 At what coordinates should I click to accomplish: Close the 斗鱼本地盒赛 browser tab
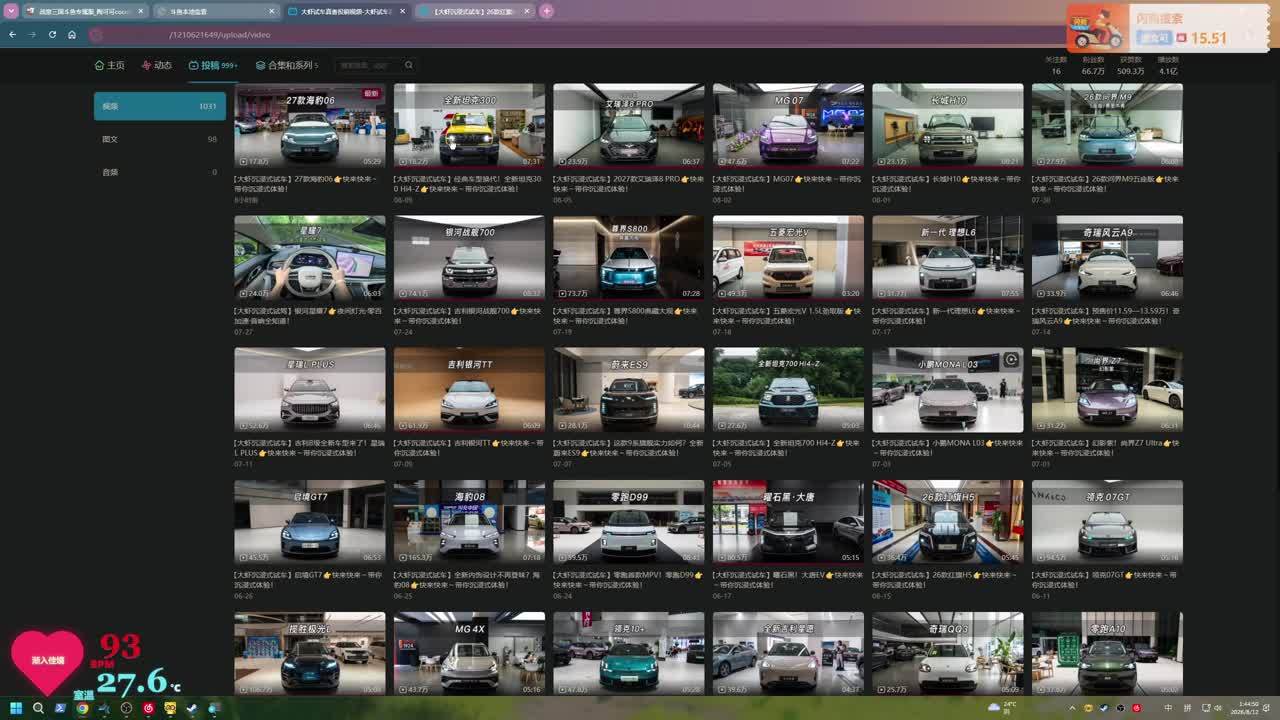(x=271, y=11)
